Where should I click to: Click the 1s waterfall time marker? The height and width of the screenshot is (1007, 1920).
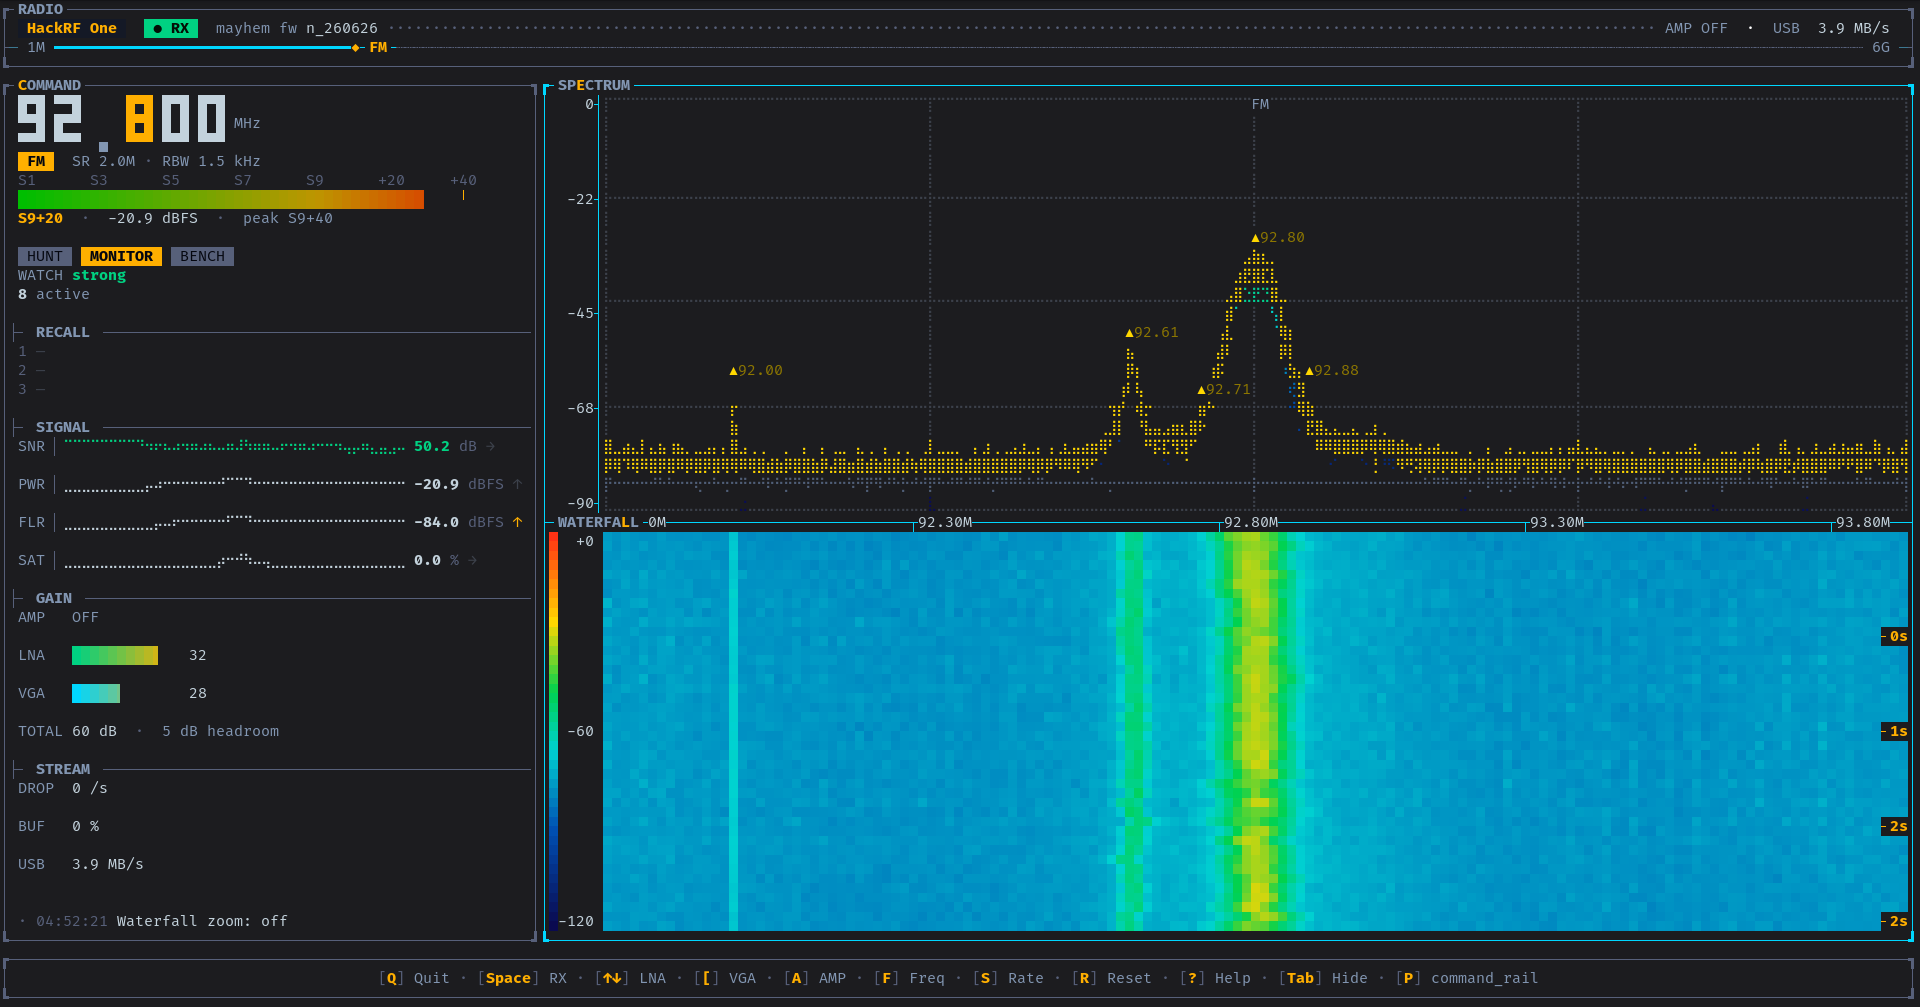pyautogui.click(x=1896, y=731)
